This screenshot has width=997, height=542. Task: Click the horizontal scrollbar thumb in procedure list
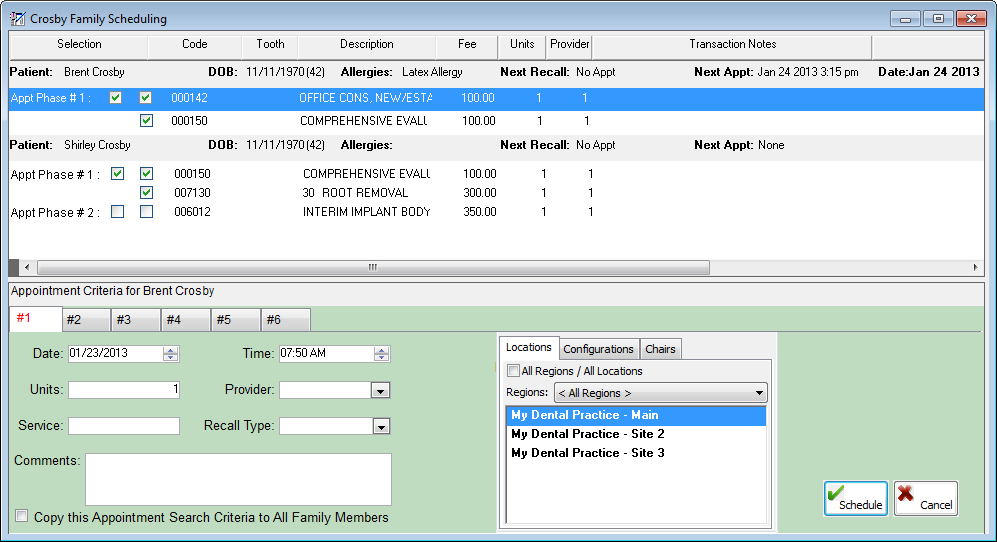(373, 267)
